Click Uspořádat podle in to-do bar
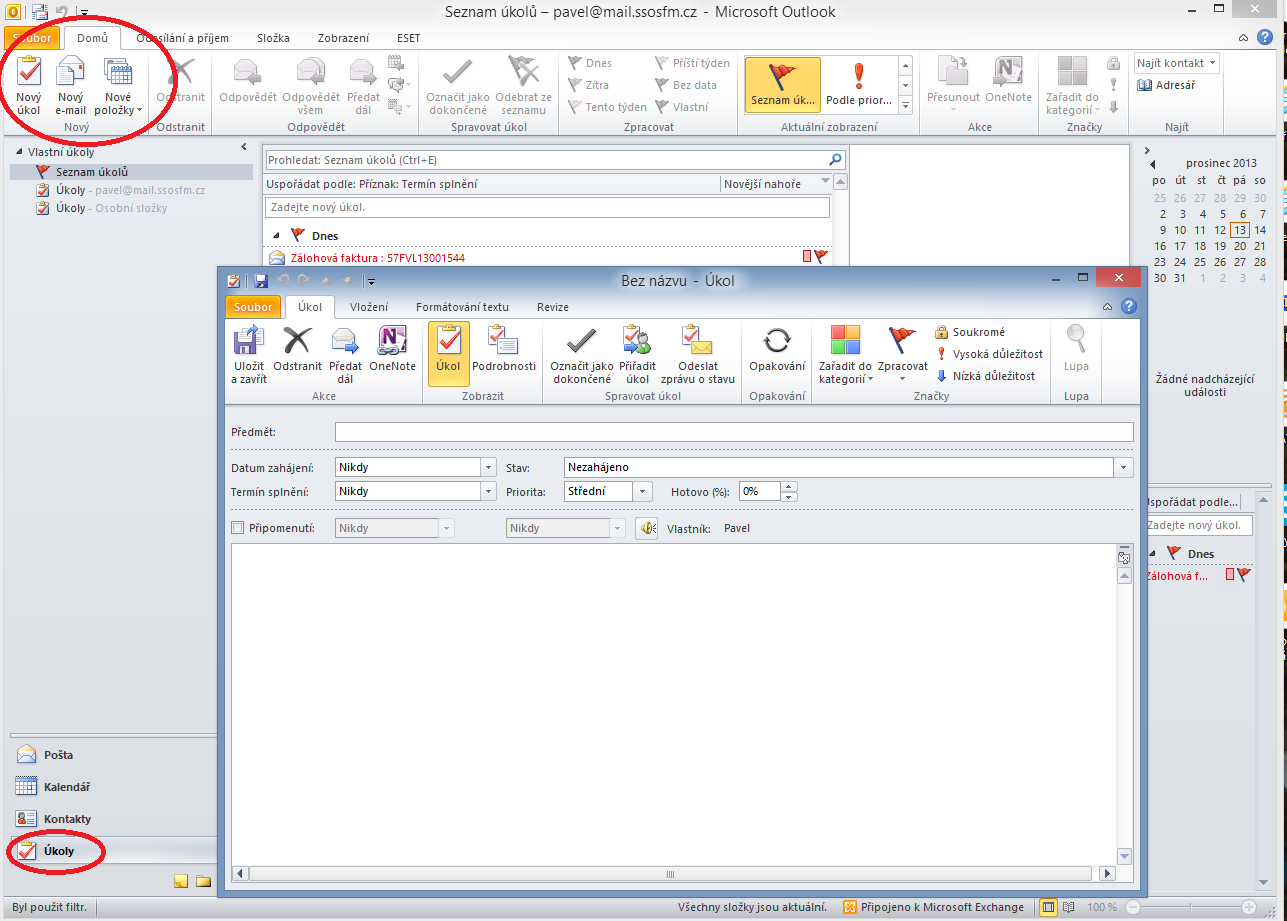This screenshot has height=921, width=1287. coord(1192,502)
